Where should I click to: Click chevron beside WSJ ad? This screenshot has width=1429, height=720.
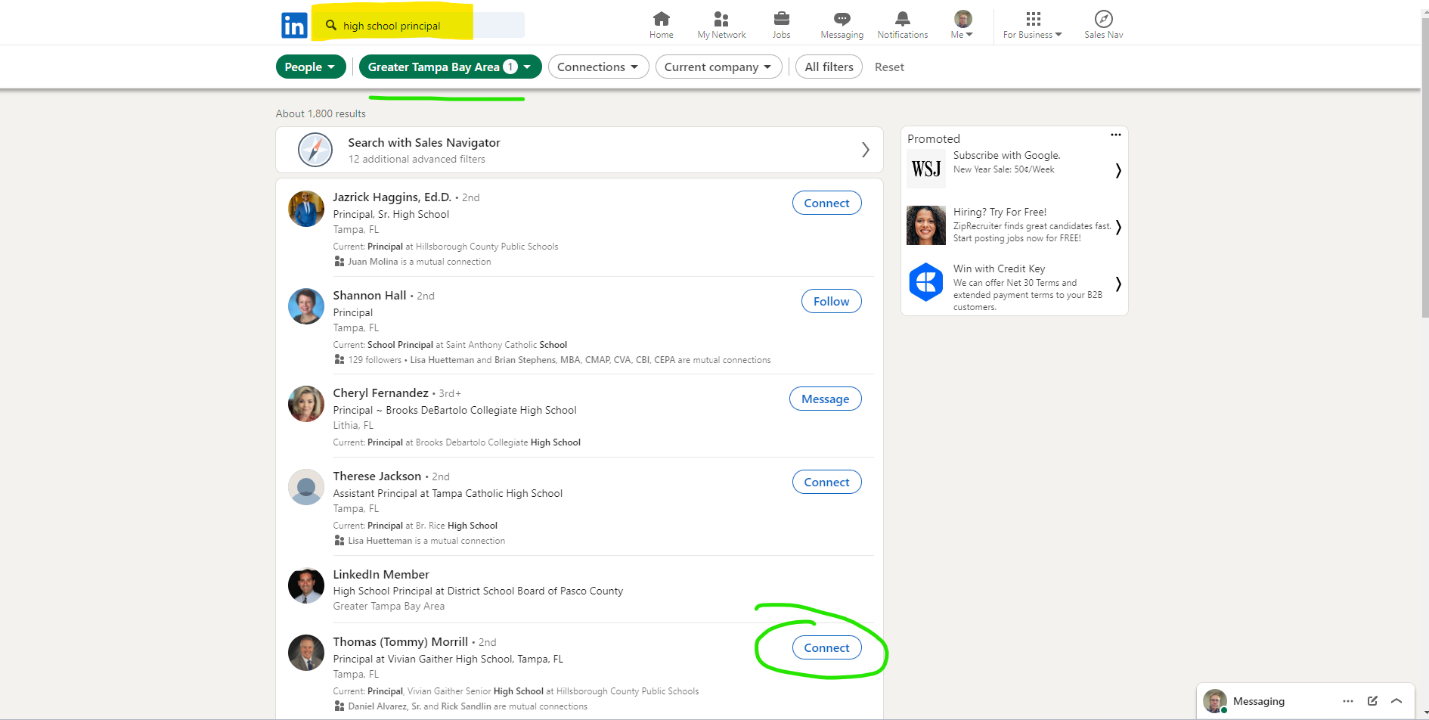[1118, 170]
